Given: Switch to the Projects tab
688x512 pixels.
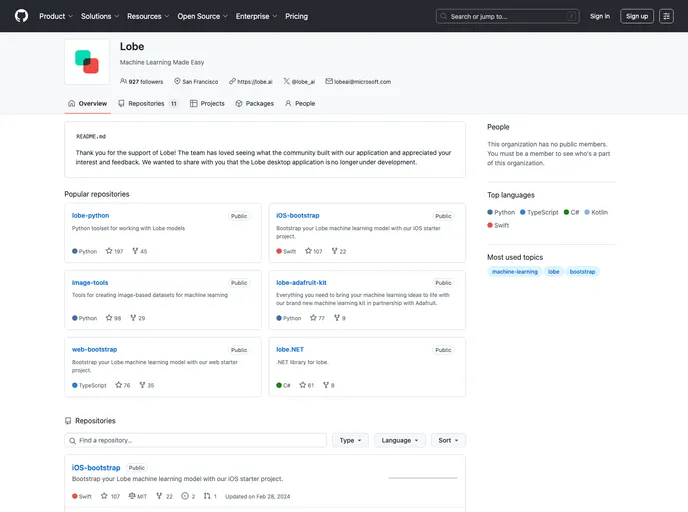Looking at the screenshot, I should [x=207, y=104].
